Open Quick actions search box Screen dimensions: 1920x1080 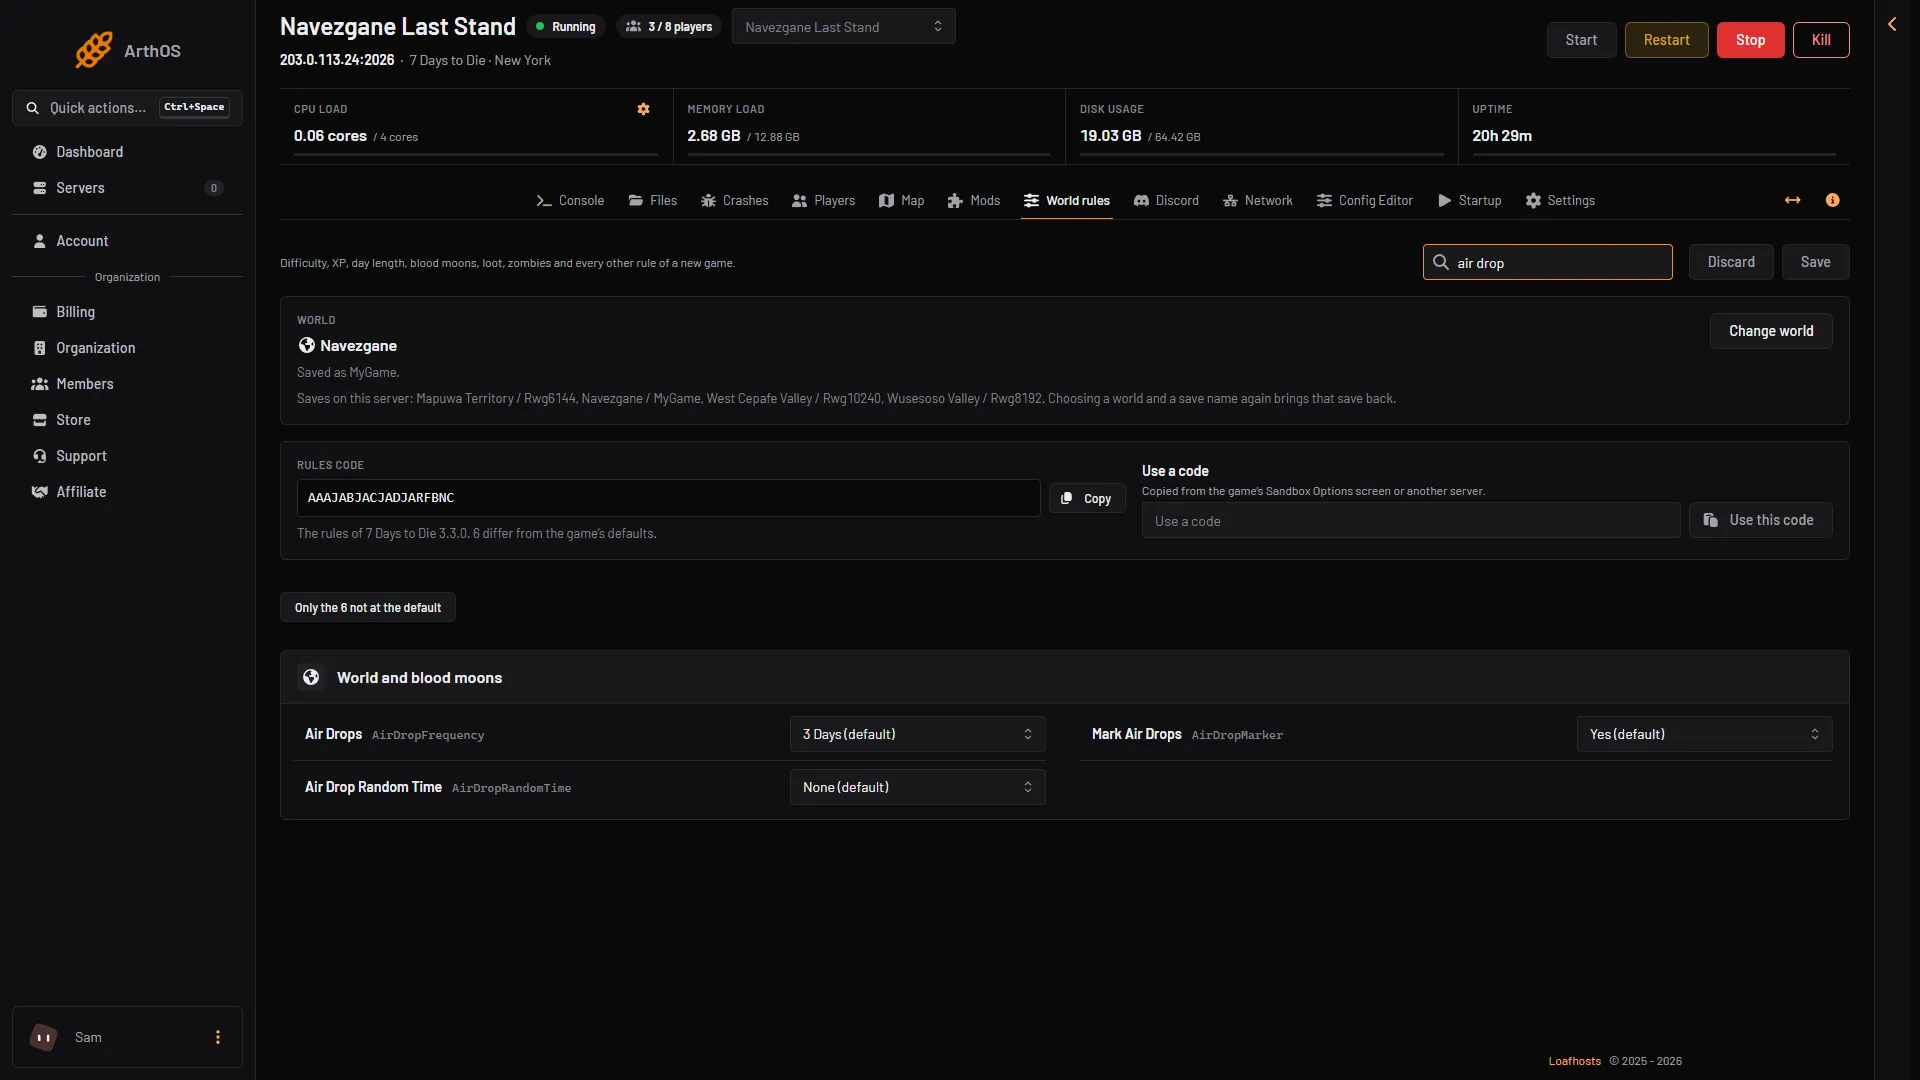point(127,108)
